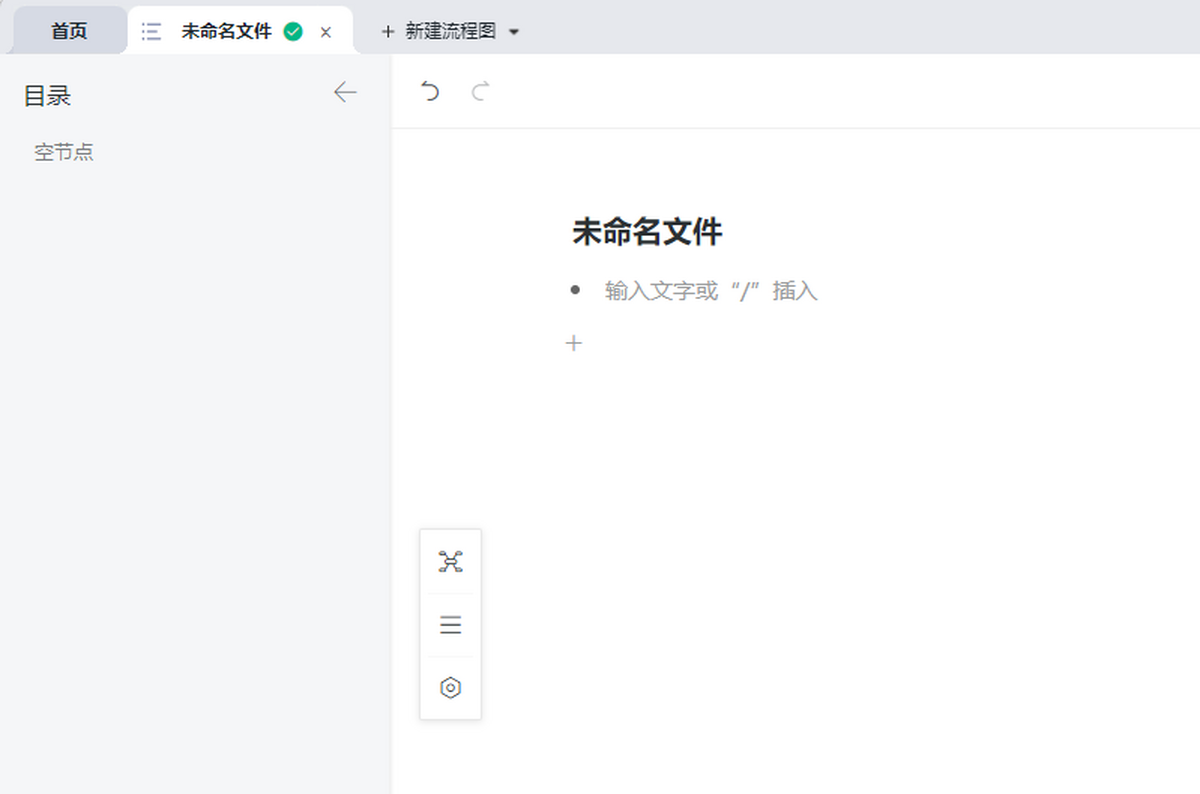Click the 未命名文件 document title

coord(647,232)
